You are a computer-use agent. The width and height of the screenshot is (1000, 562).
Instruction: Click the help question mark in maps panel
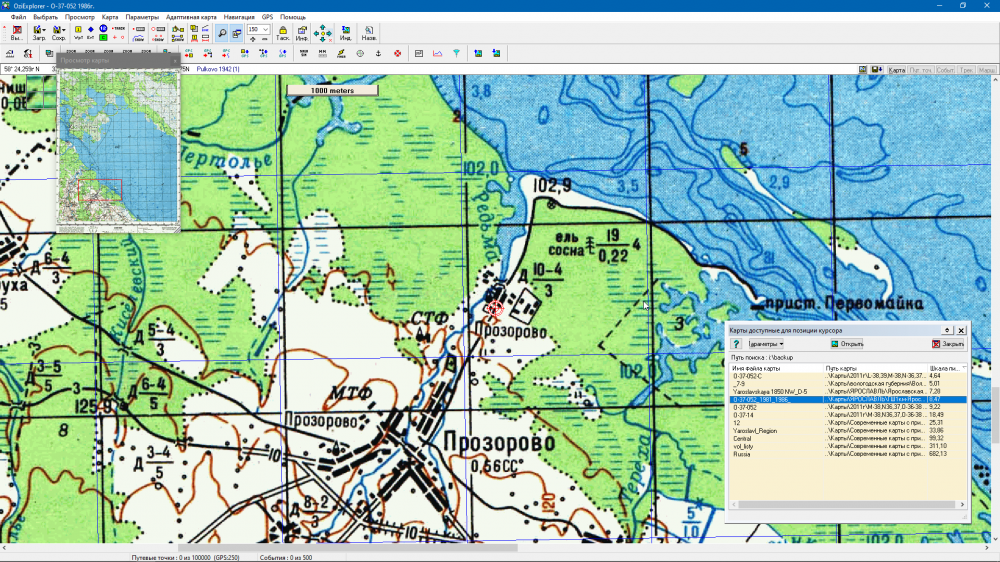(735, 344)
